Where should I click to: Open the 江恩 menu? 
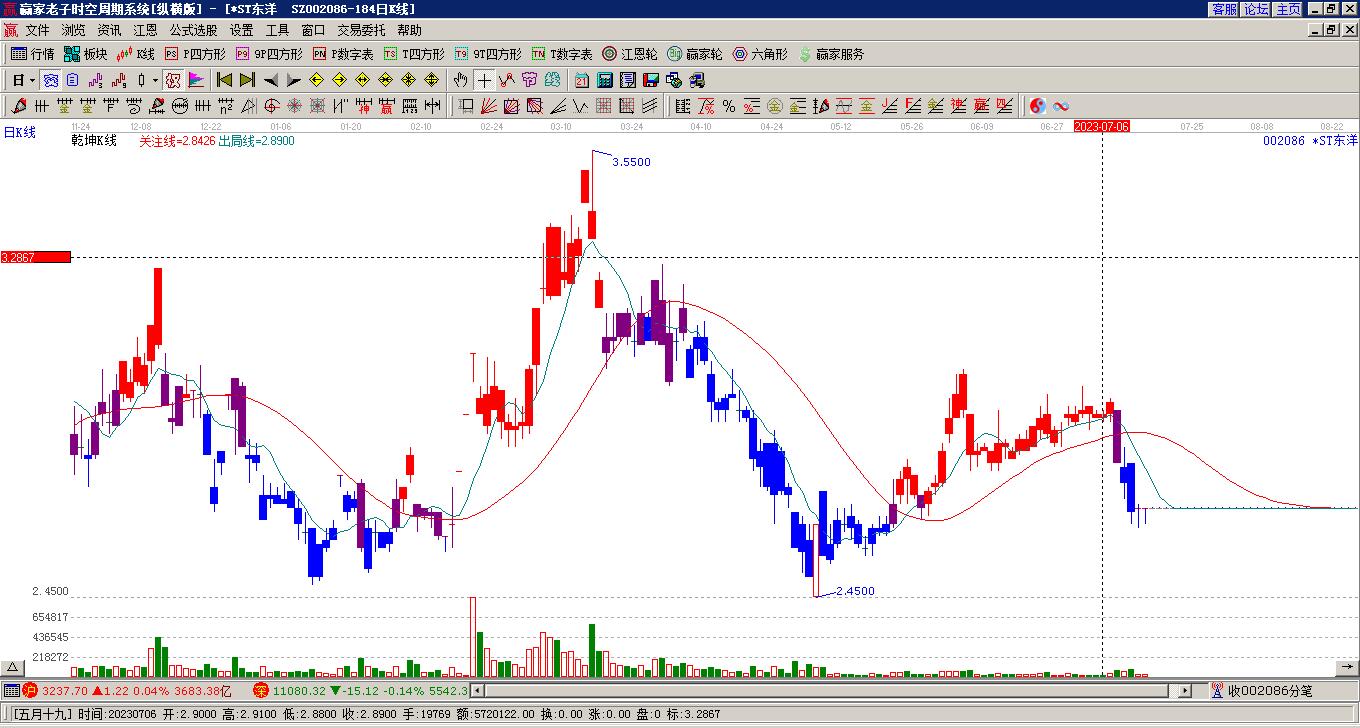coord(145,31)
